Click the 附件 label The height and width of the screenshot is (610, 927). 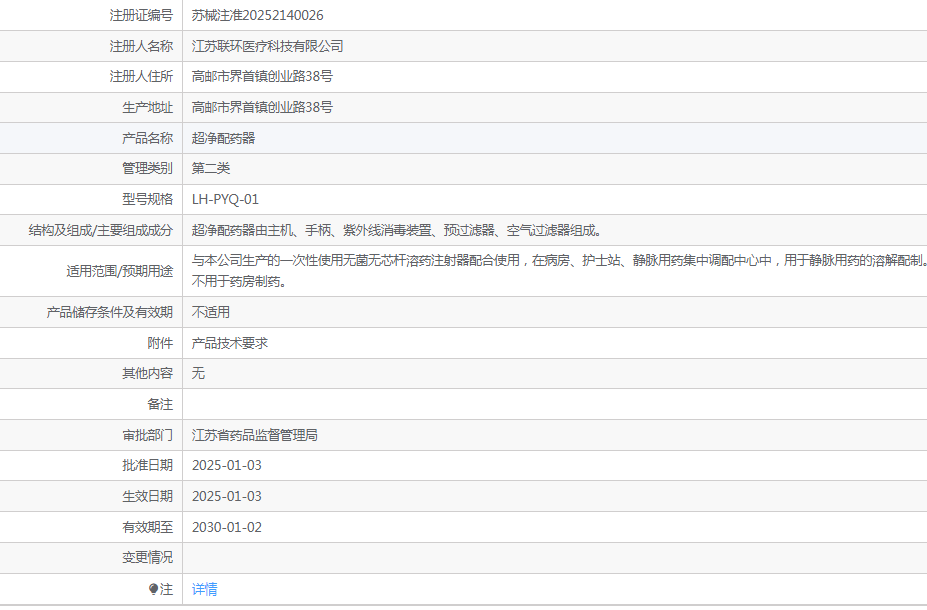point(160,343)
